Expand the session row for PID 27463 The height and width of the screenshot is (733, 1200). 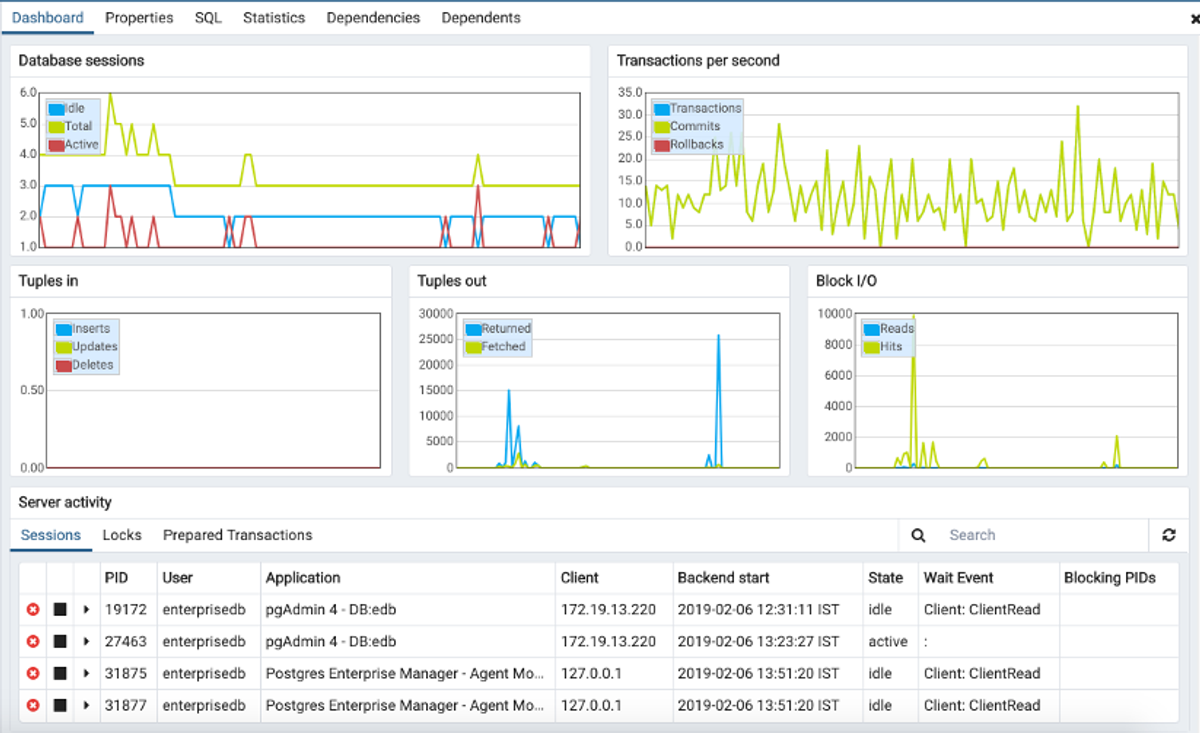pos(86,642)
